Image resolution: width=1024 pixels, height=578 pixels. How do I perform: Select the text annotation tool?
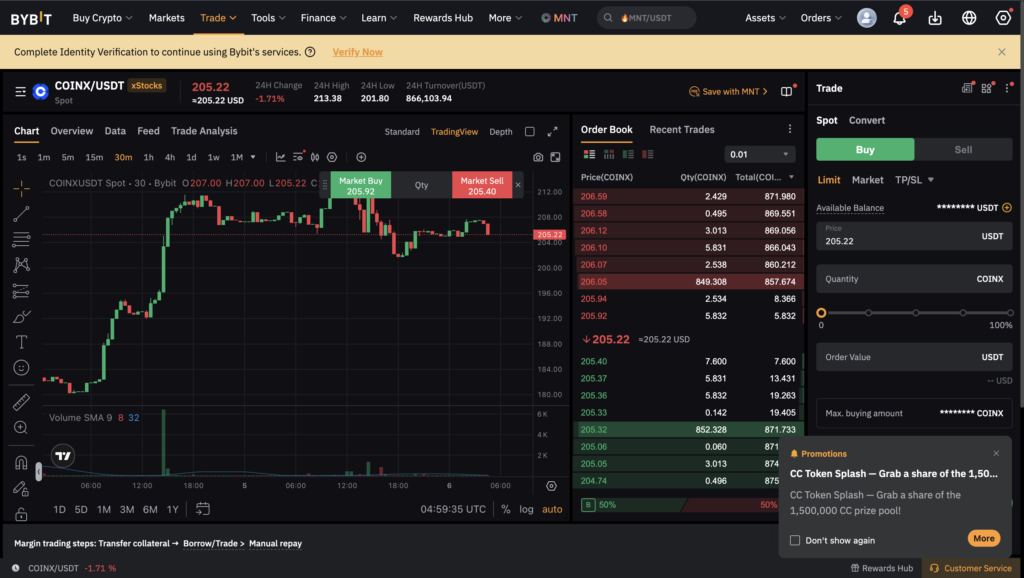coord(21,342)
